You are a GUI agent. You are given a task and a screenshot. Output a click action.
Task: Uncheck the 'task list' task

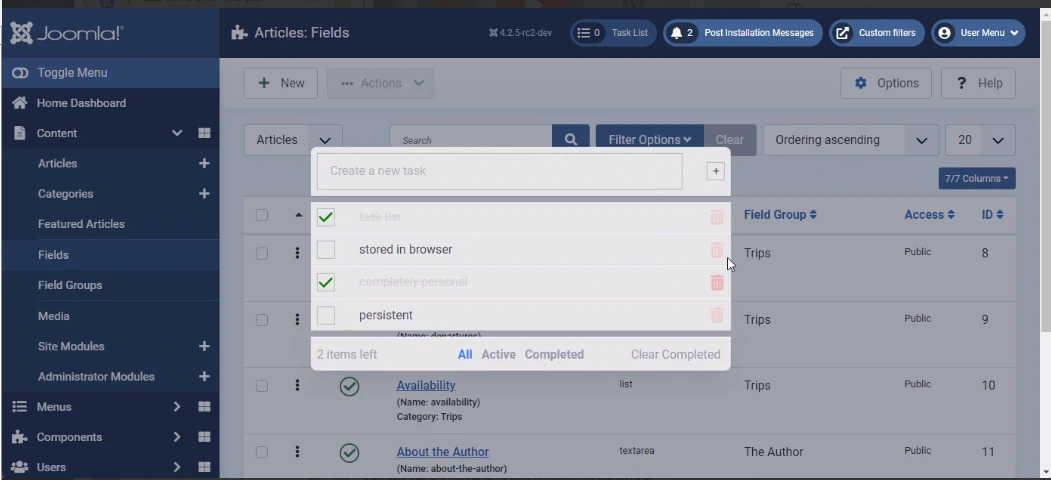[x=326, y=217]
